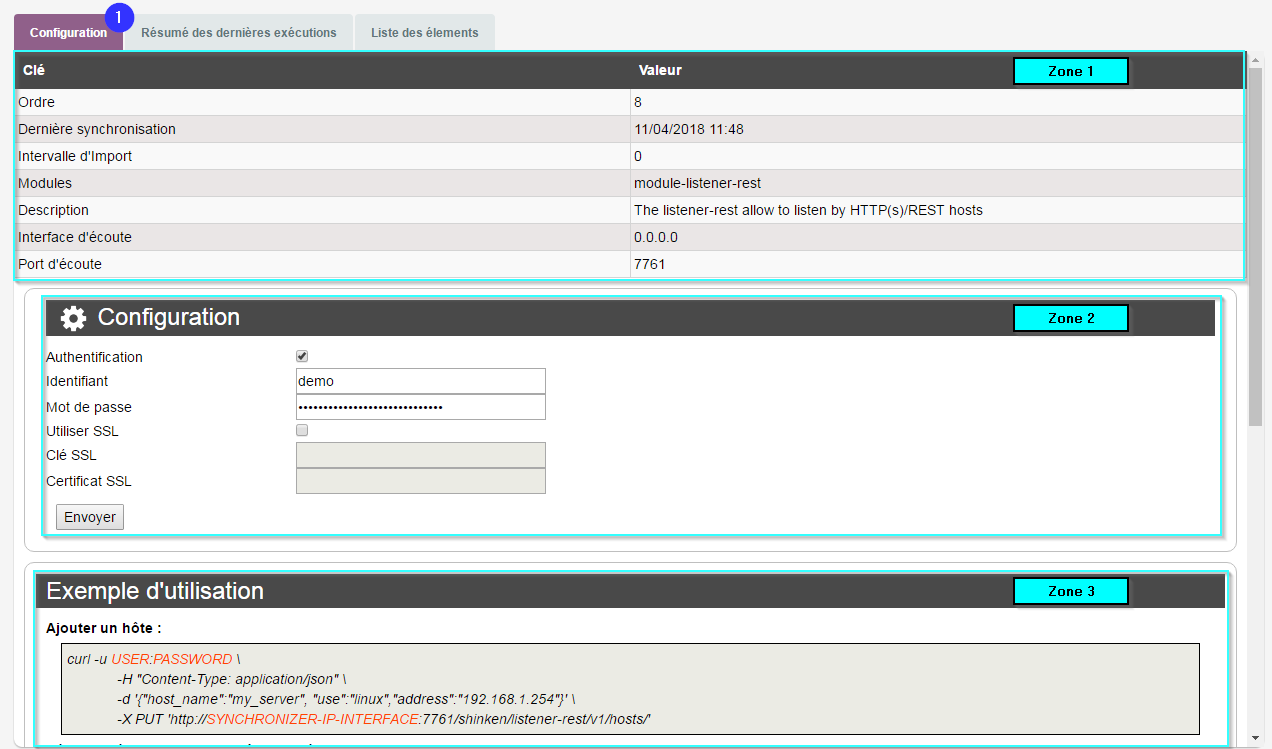Click the Zone 3 label
The image size is (1272, 749).
pos(1070,591)
